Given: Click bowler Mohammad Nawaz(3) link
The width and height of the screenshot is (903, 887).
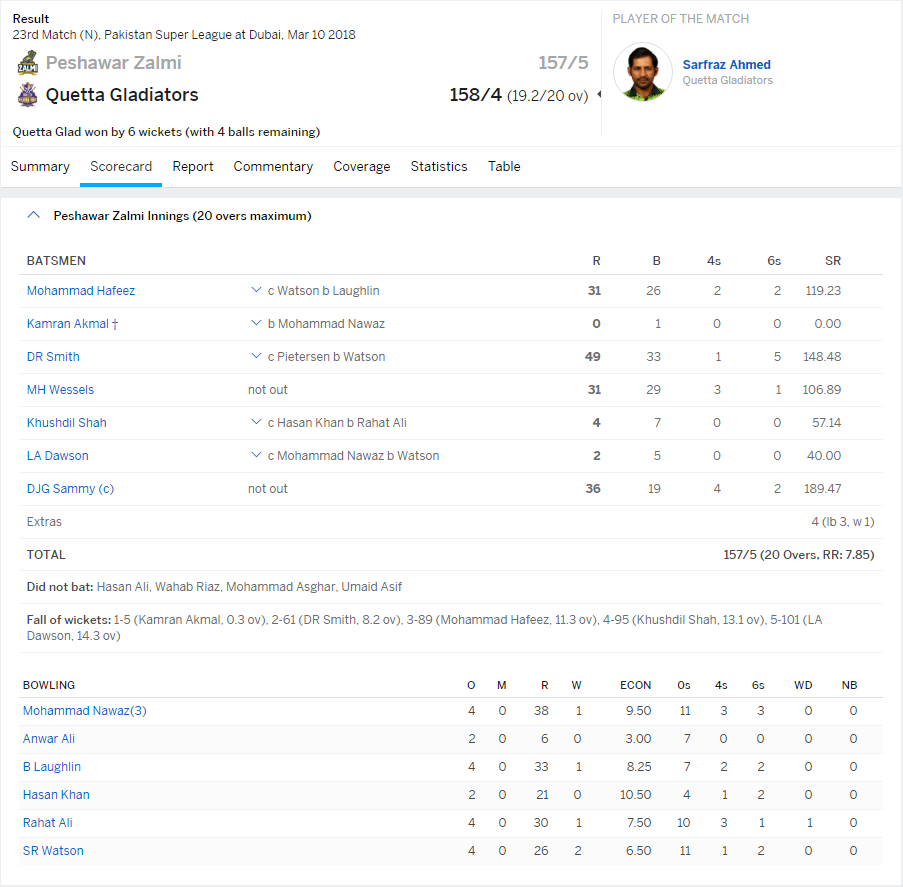Looking at the screenshot, I should [x=84, y=711].
